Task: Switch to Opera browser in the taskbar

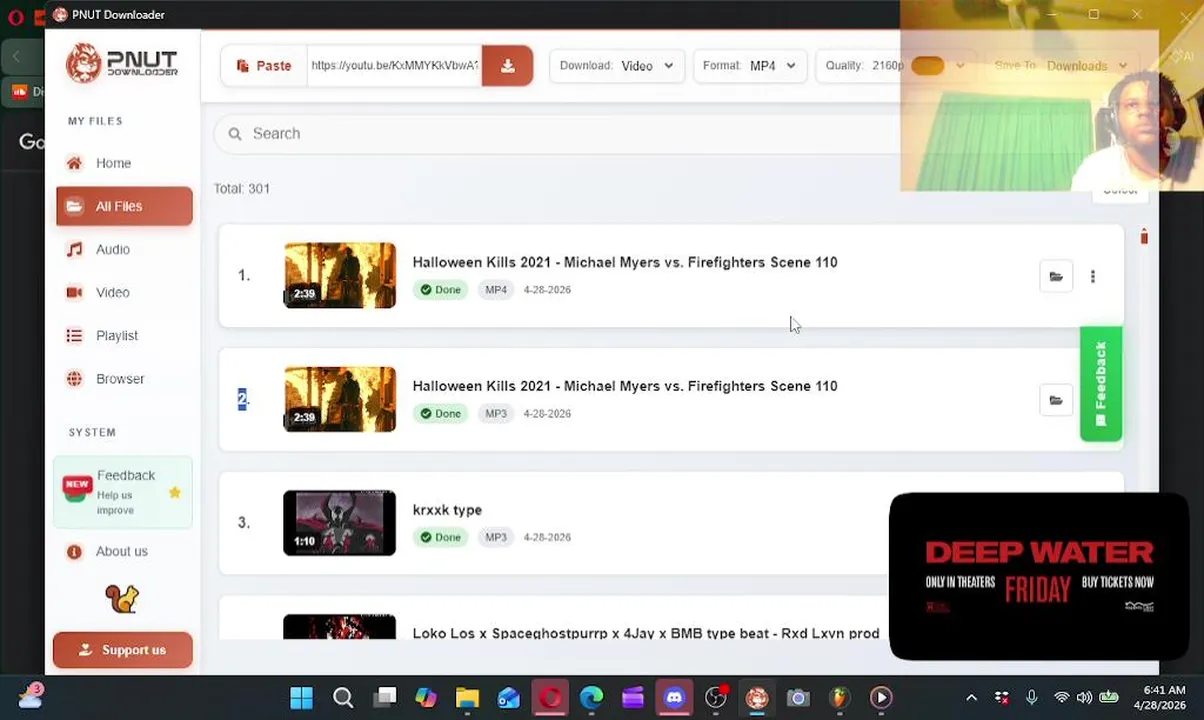Action: tap(550, 697)
